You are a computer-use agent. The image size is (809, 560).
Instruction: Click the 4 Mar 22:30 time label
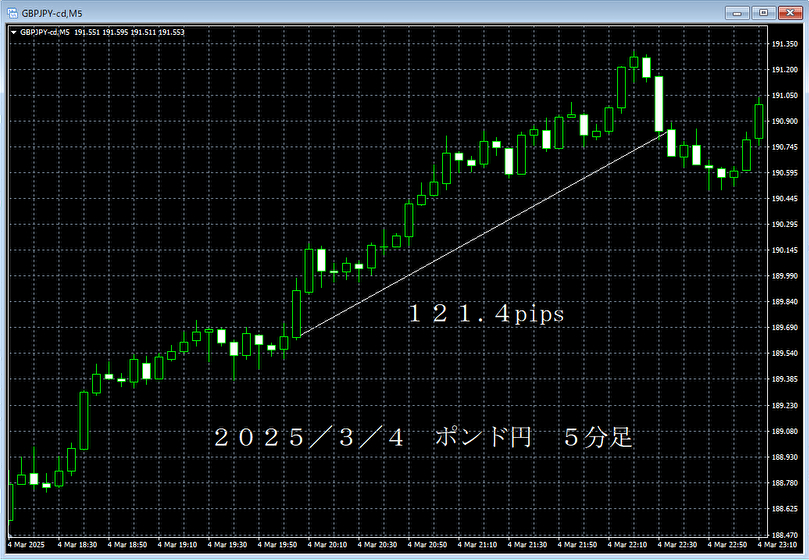pyautogui.click(x=677, y=545)
